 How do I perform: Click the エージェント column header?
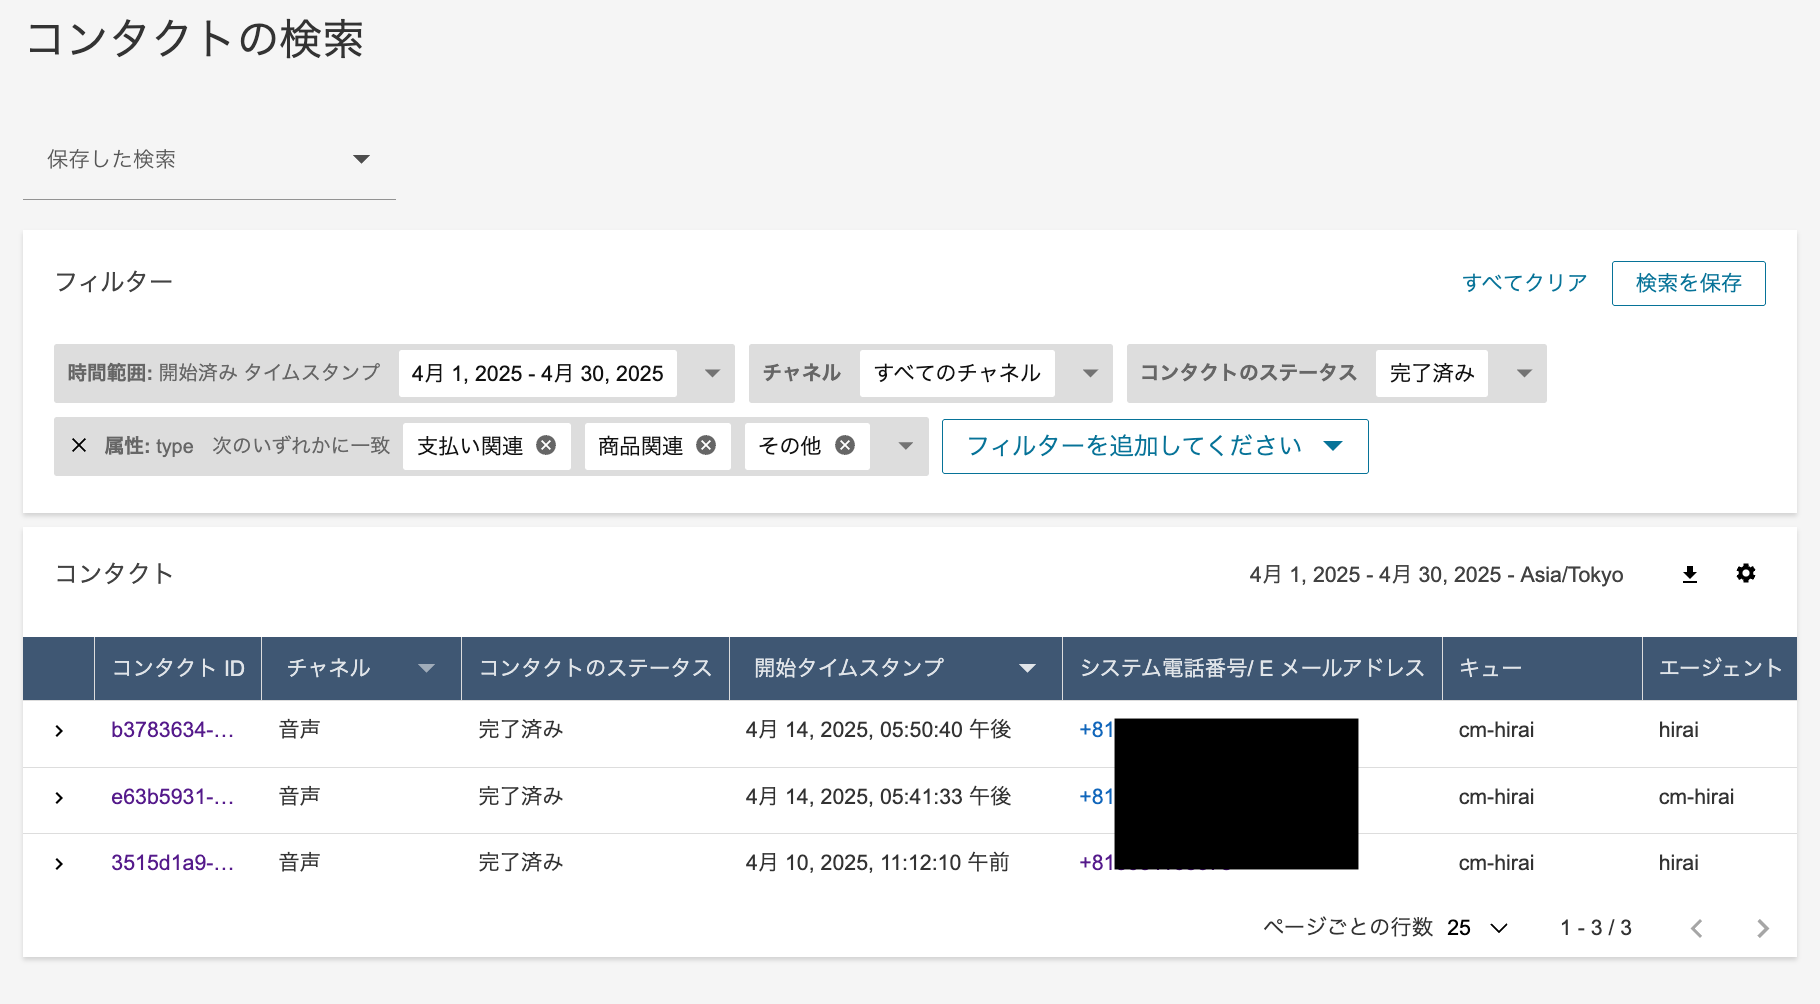coord(1720,668)
